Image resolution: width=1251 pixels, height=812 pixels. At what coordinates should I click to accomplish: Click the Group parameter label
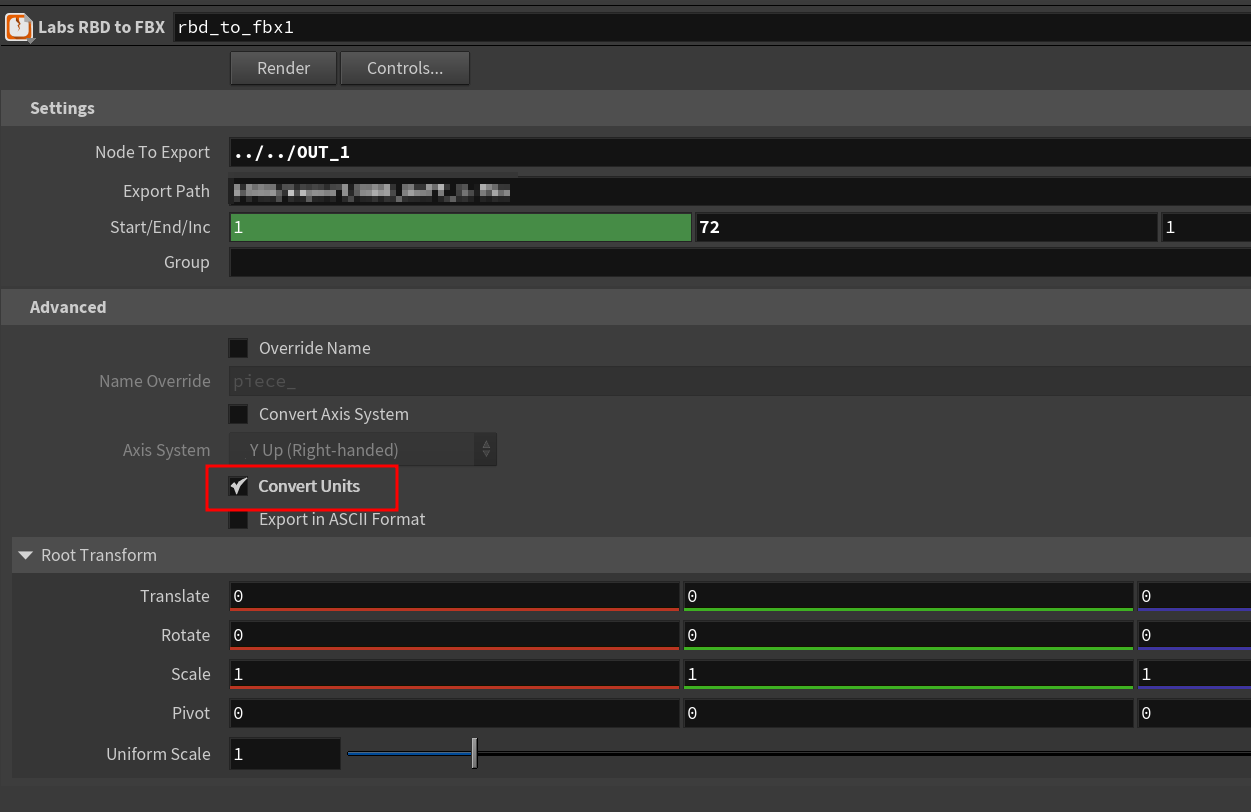[x=187, y=262]
